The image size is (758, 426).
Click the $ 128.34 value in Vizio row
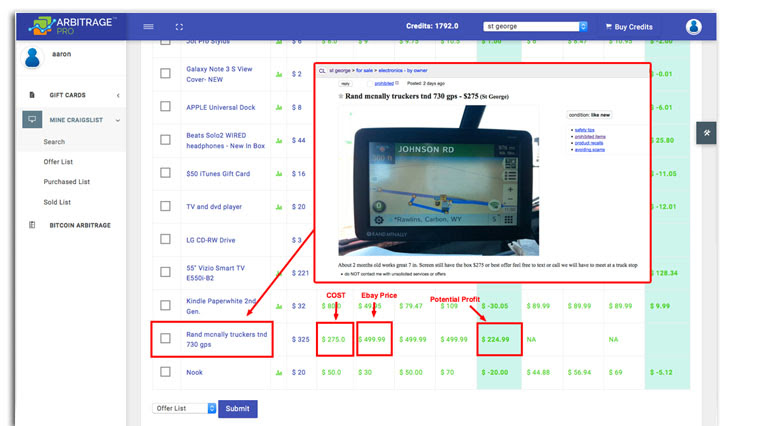coord(664,273)
